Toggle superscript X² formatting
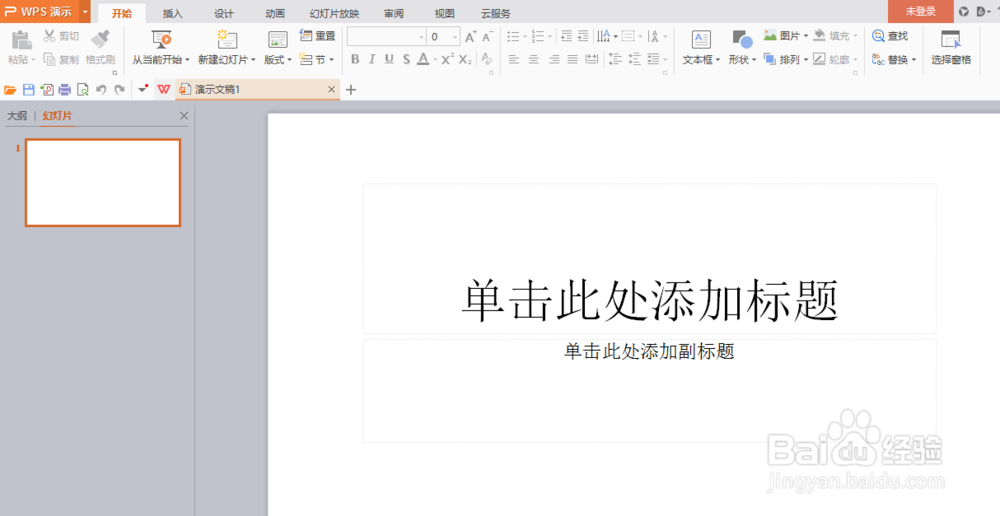 point(448,59)
